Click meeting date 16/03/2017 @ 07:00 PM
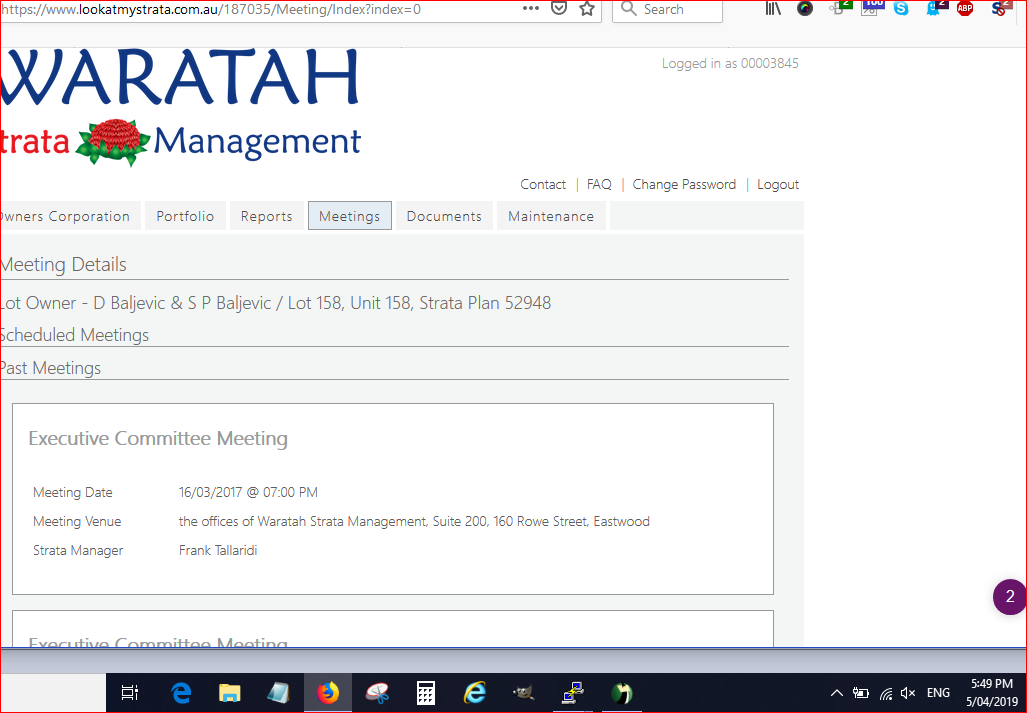The width and height of the screenshot is (1027, 713). tap(248, 492)
